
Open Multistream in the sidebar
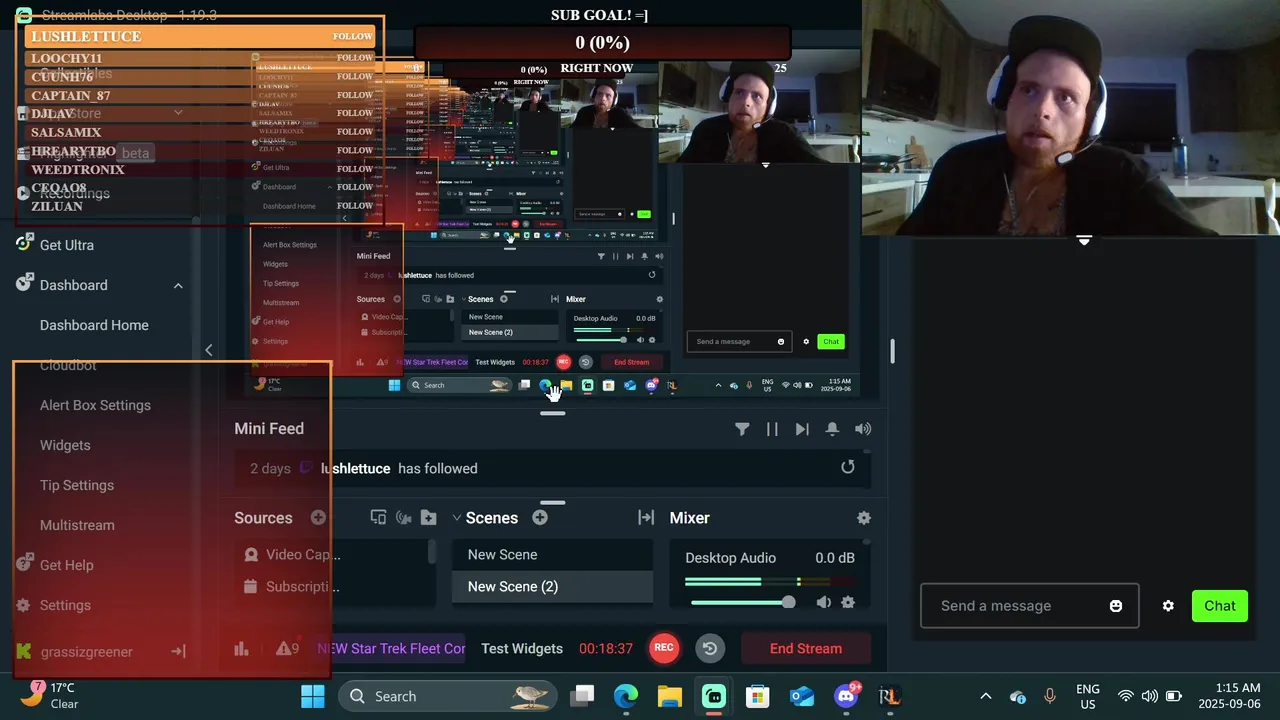click(x=77, y=525)
